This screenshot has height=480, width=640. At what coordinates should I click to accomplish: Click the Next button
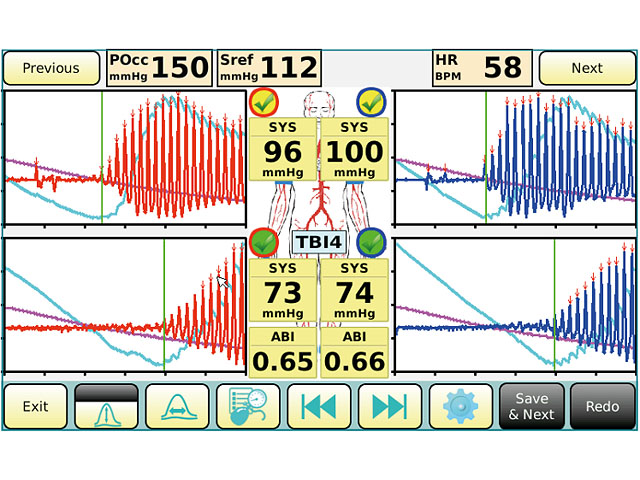tap(587, 68)
